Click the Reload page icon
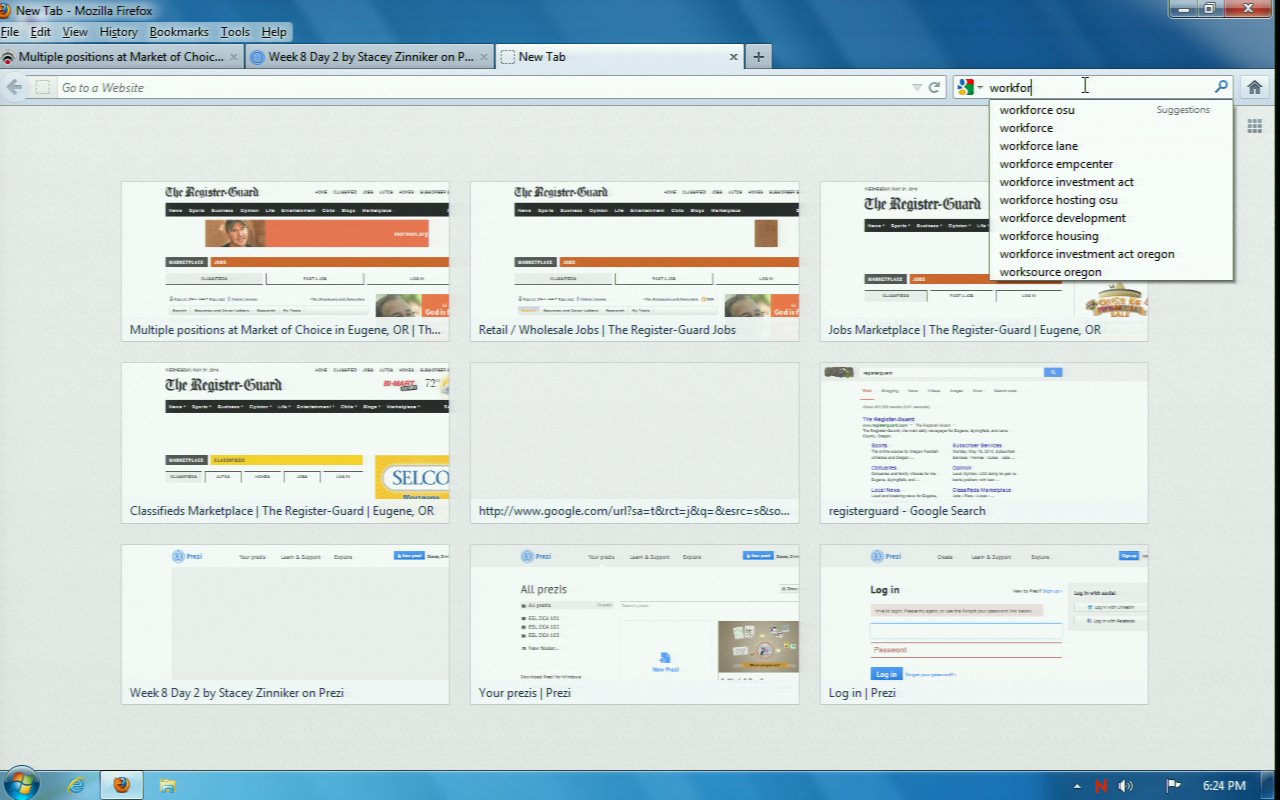This screenshot has height=800, width=1280. click(934, 87)
